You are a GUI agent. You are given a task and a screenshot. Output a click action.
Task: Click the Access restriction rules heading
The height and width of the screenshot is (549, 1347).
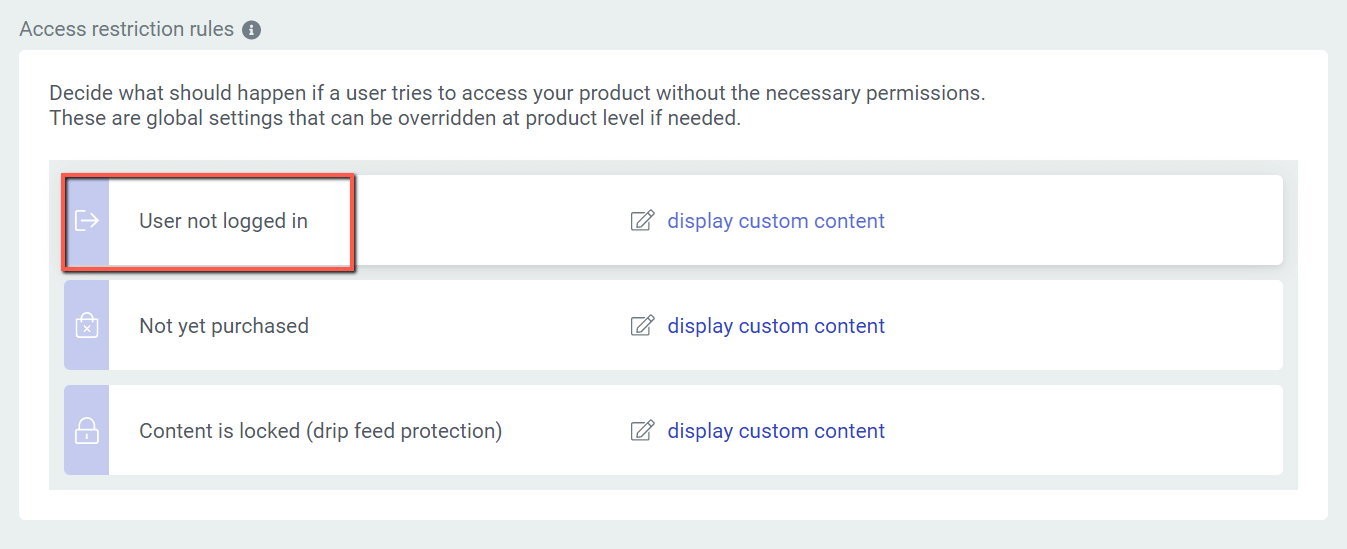[x=126, y=29]
